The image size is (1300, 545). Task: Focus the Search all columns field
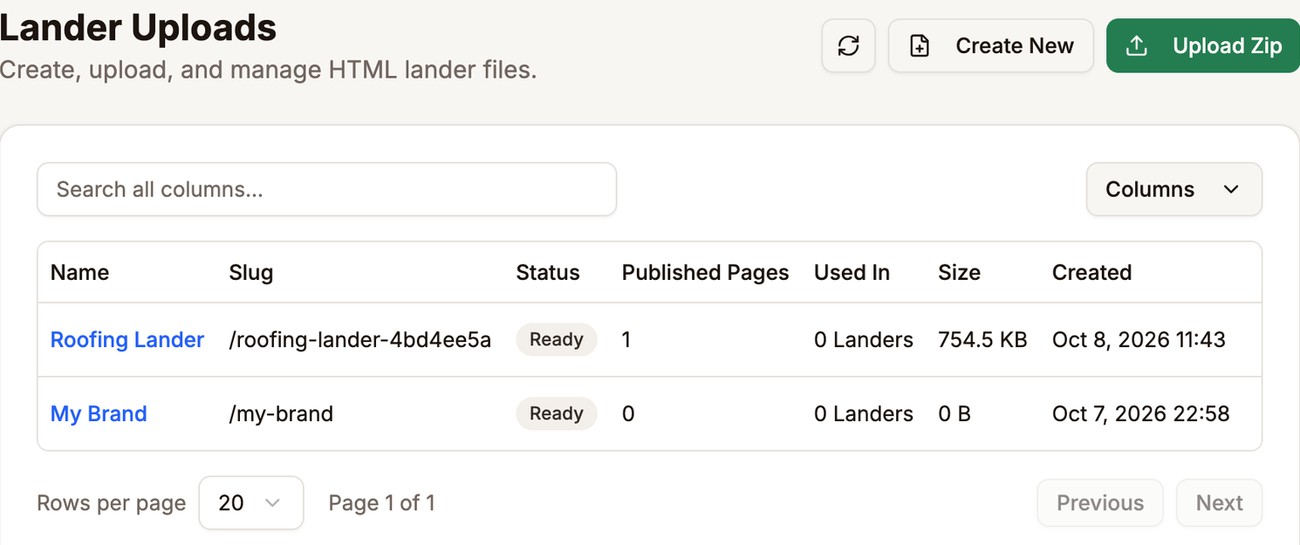327,189
